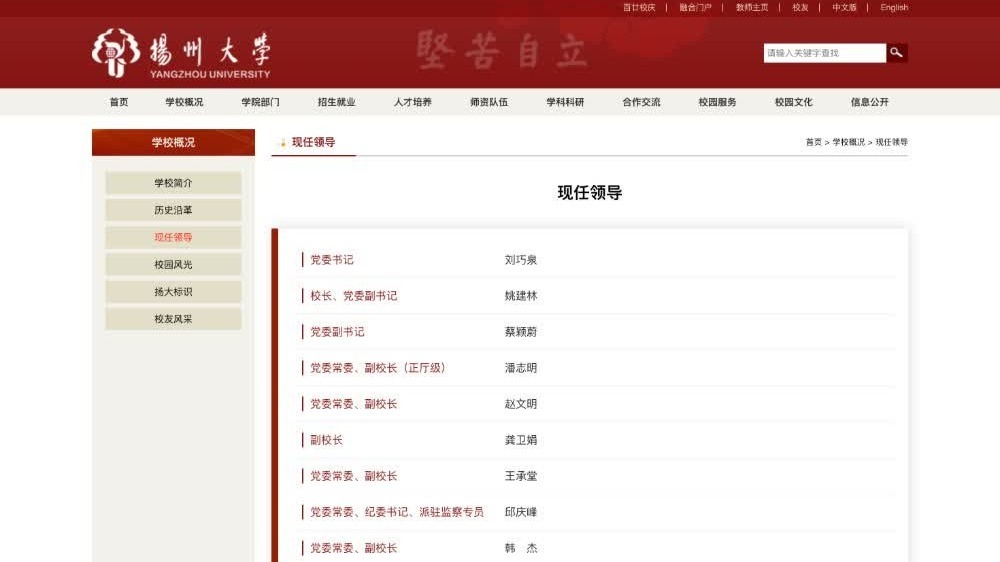
Task: Click leader name 刘巧泉
Action: [x=520, y=260]
